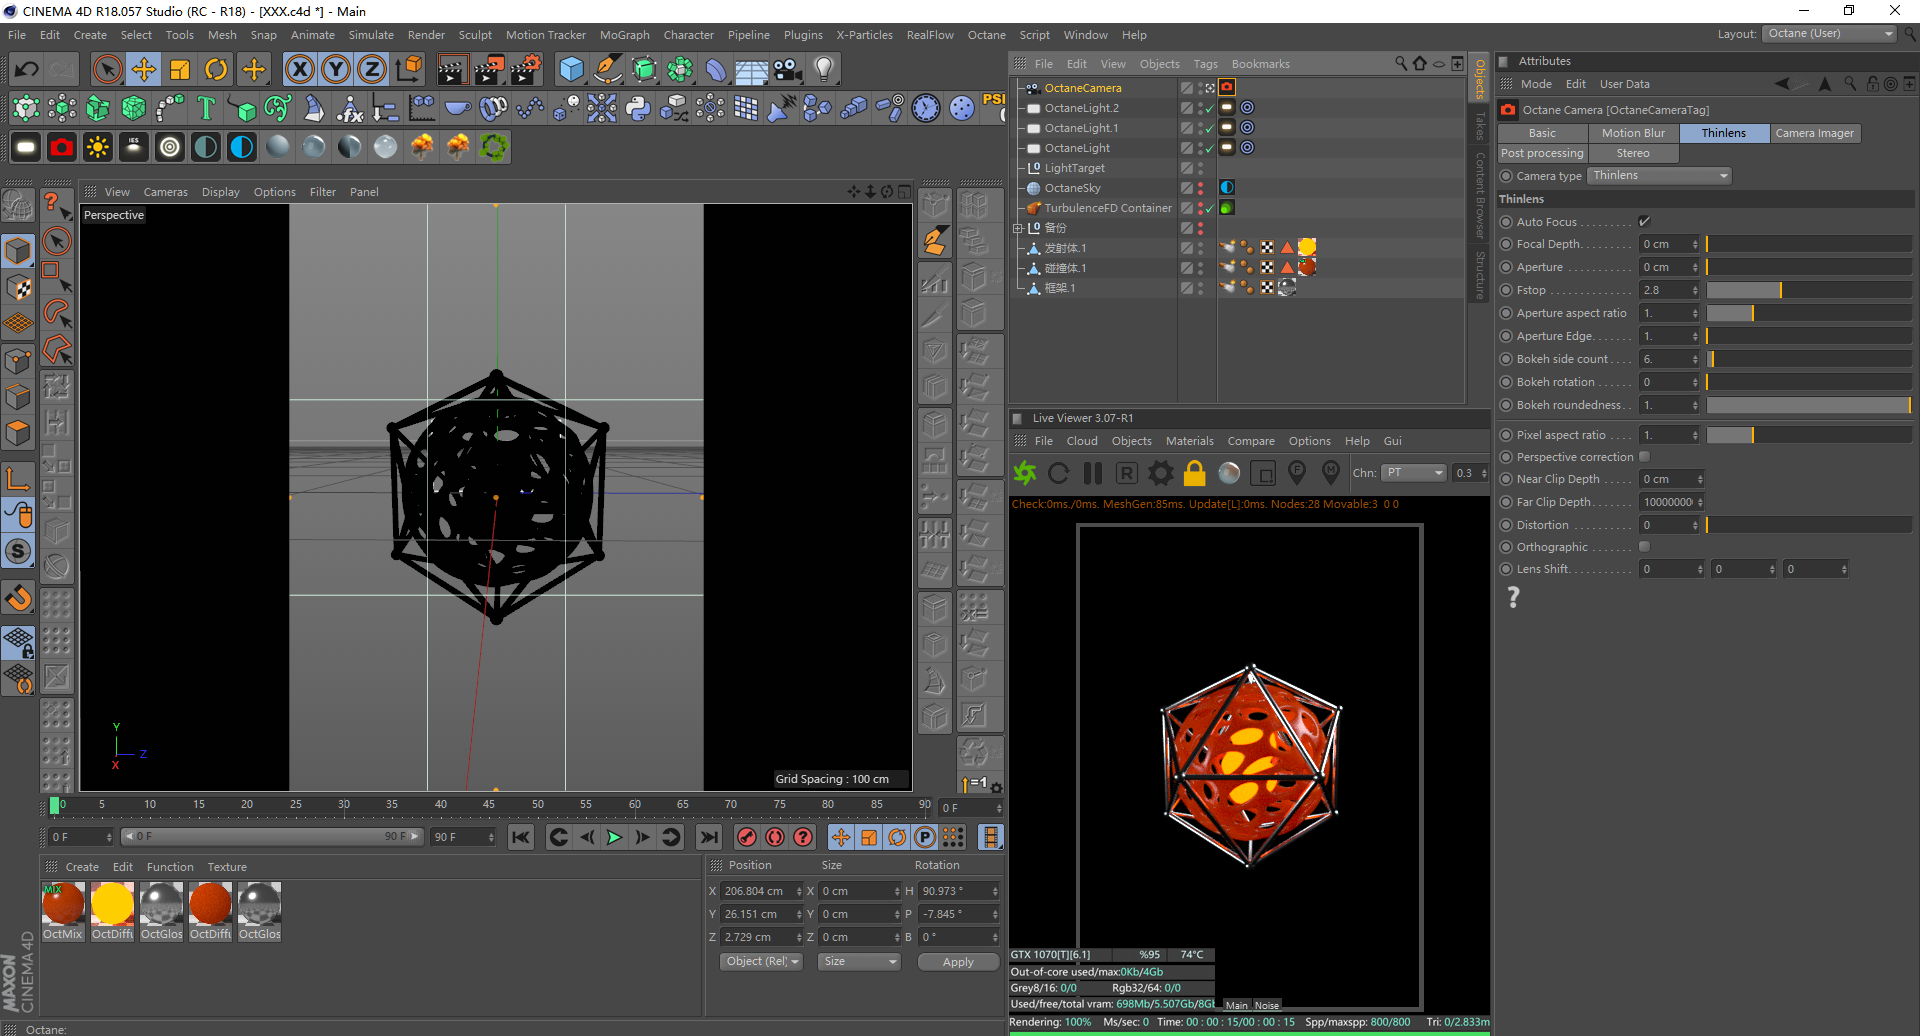The image size is (1920, 1036).
Task: Select the yellow OctDiffuse material thumbnail
Action: tap(112, 904)
